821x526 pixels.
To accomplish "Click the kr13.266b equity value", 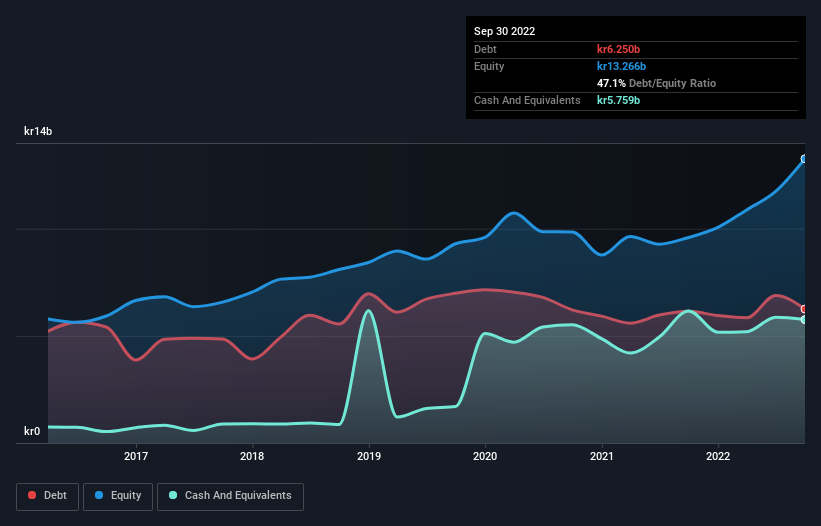I will pyautogui.click(x=622, y=66).
